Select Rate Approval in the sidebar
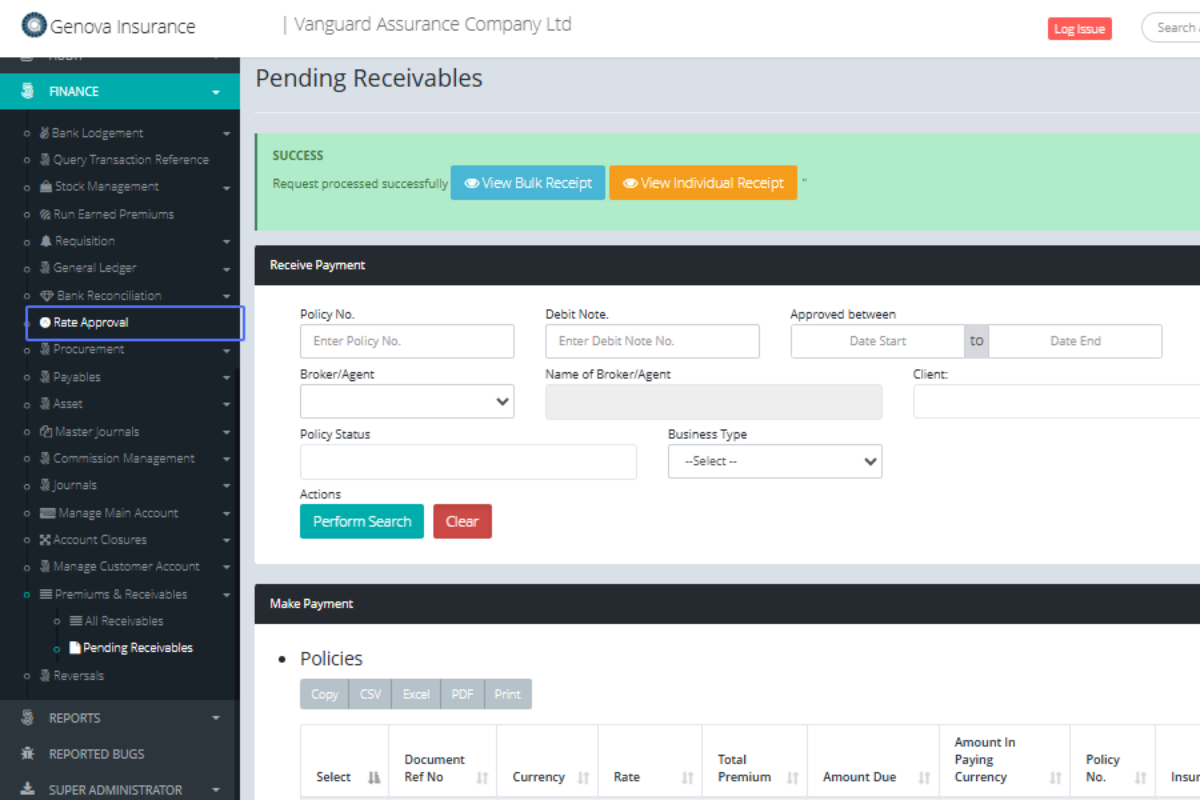1200x800 pixels. (91, 323)
